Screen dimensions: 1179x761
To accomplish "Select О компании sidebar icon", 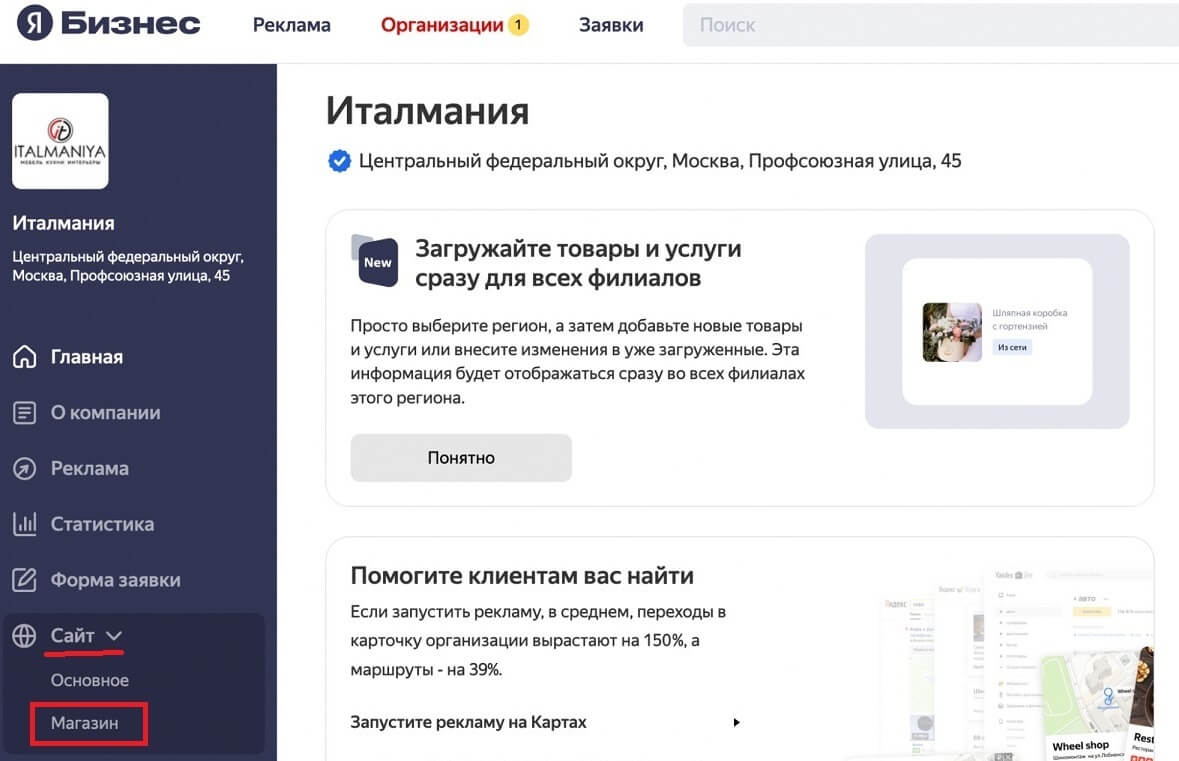I will click(22, 413).
